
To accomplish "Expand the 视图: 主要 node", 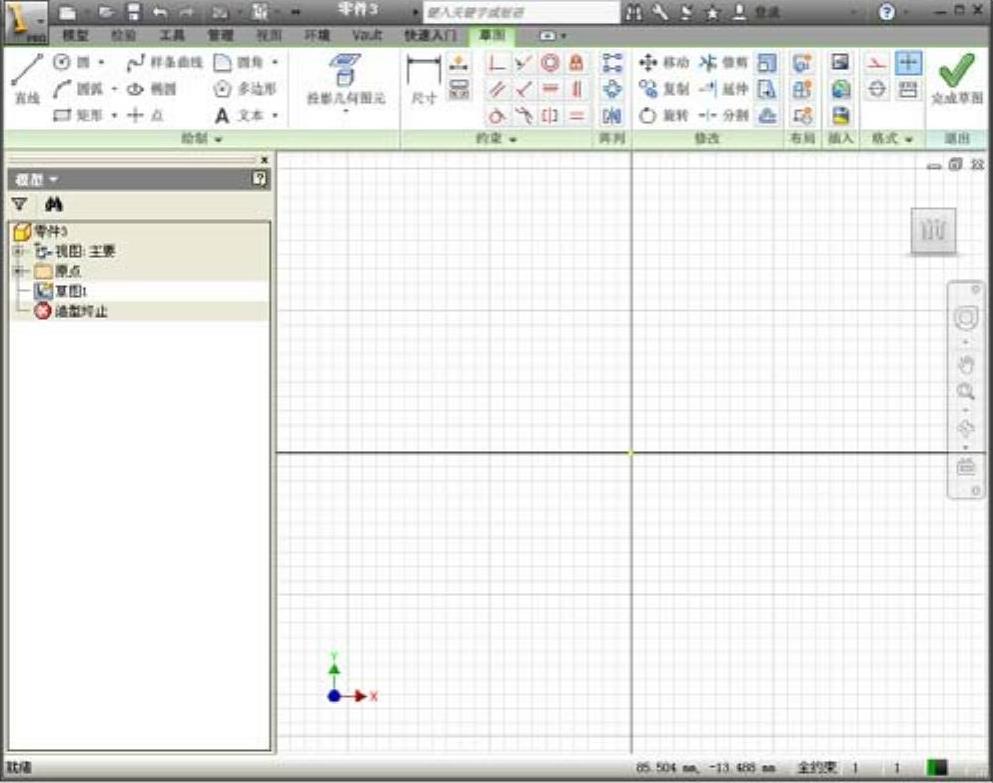I will 20,251.
